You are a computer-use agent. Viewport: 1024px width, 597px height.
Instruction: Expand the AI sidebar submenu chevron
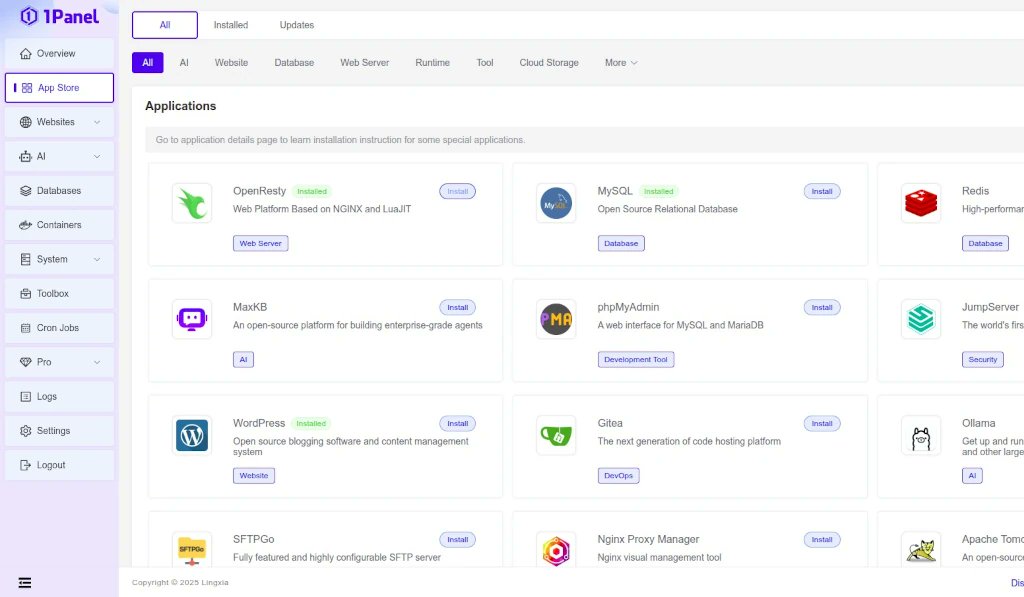coord(97,156)
